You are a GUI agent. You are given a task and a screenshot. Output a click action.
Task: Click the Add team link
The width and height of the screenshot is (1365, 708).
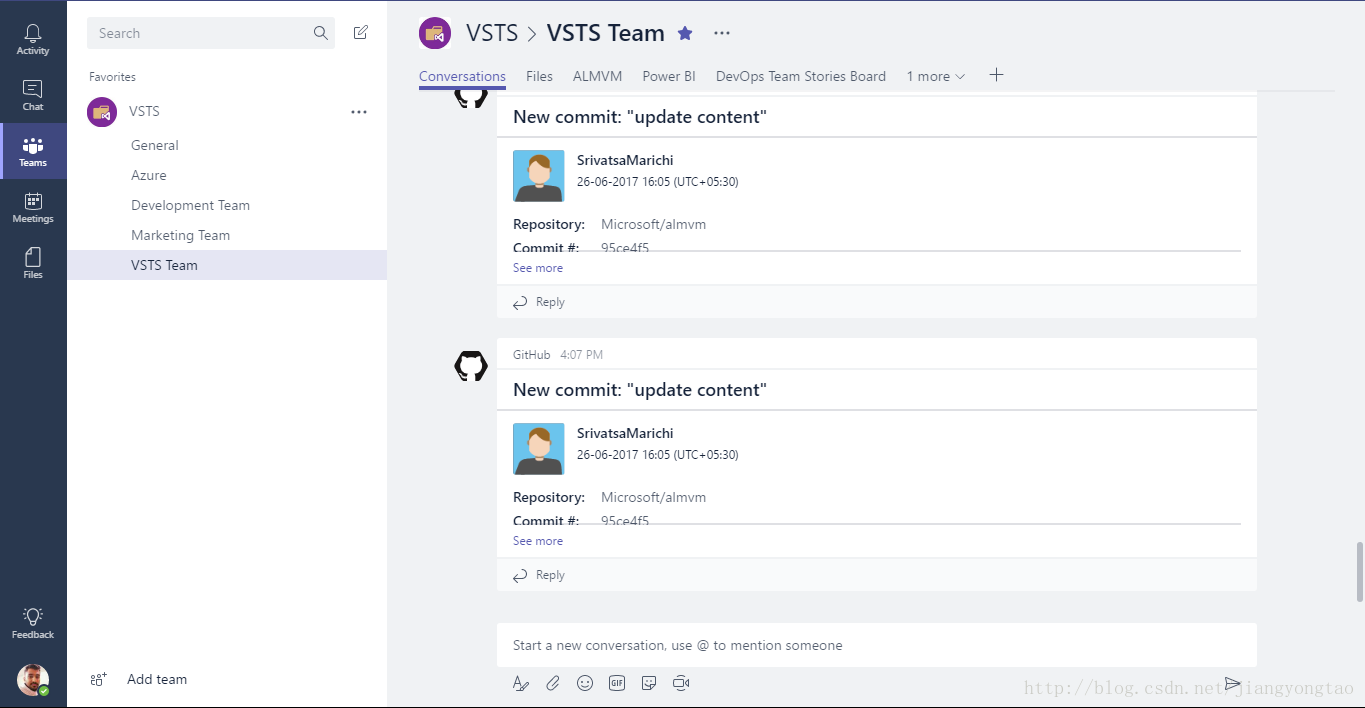[x=157, y=679]
